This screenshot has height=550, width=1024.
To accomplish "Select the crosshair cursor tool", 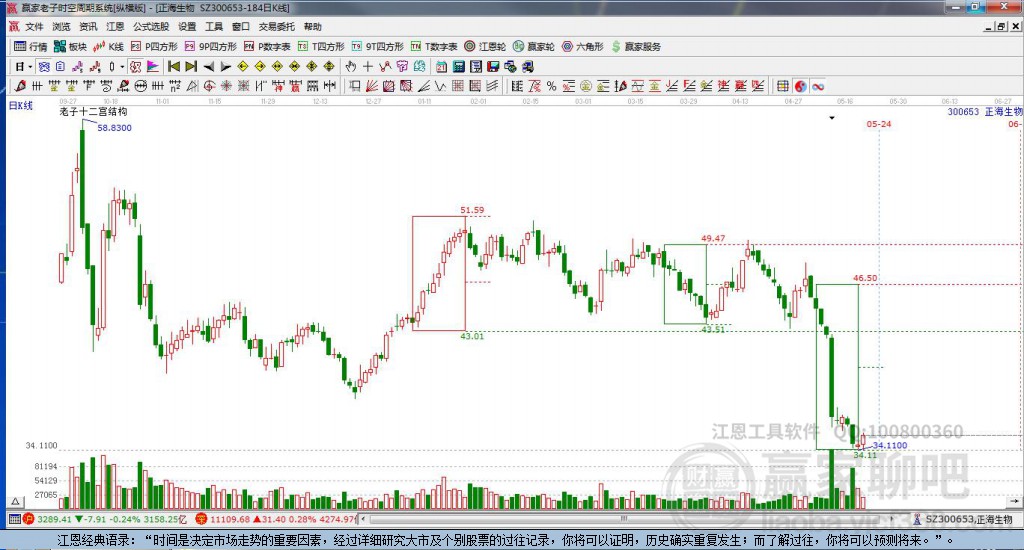I will pyautogui.click(x=368, y=66).
